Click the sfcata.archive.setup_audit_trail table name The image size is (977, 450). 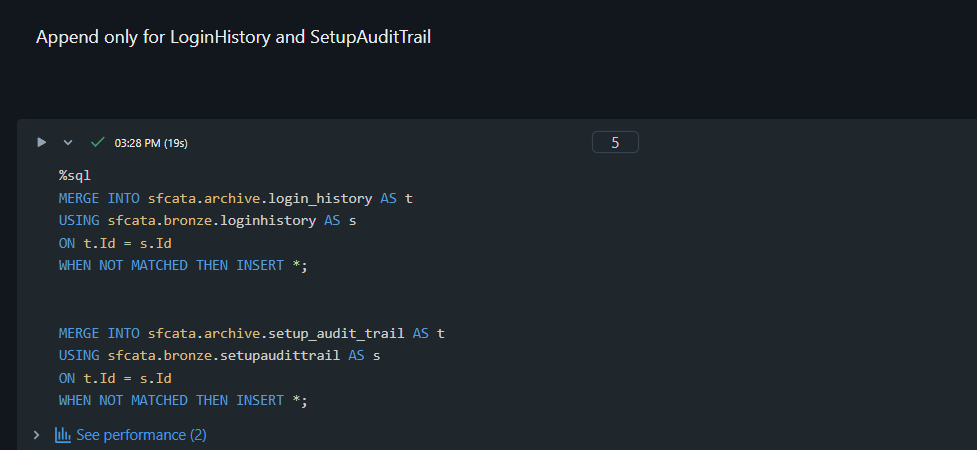[276, 333]
